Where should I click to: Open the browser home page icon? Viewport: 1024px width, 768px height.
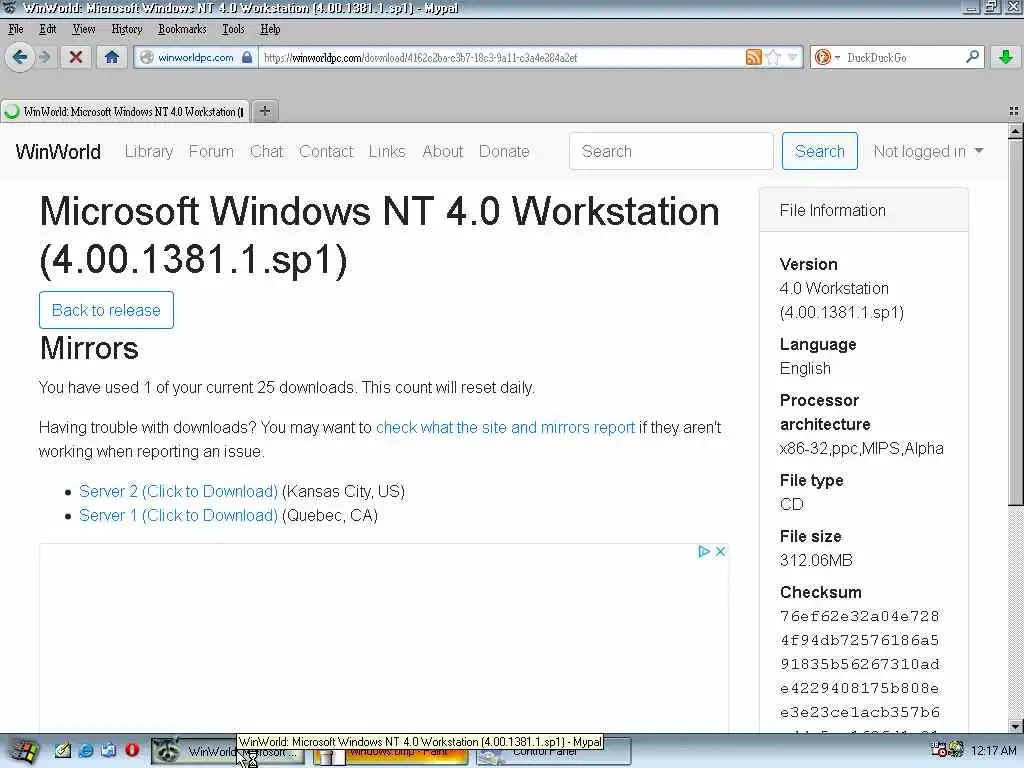[x=112, y=57]
